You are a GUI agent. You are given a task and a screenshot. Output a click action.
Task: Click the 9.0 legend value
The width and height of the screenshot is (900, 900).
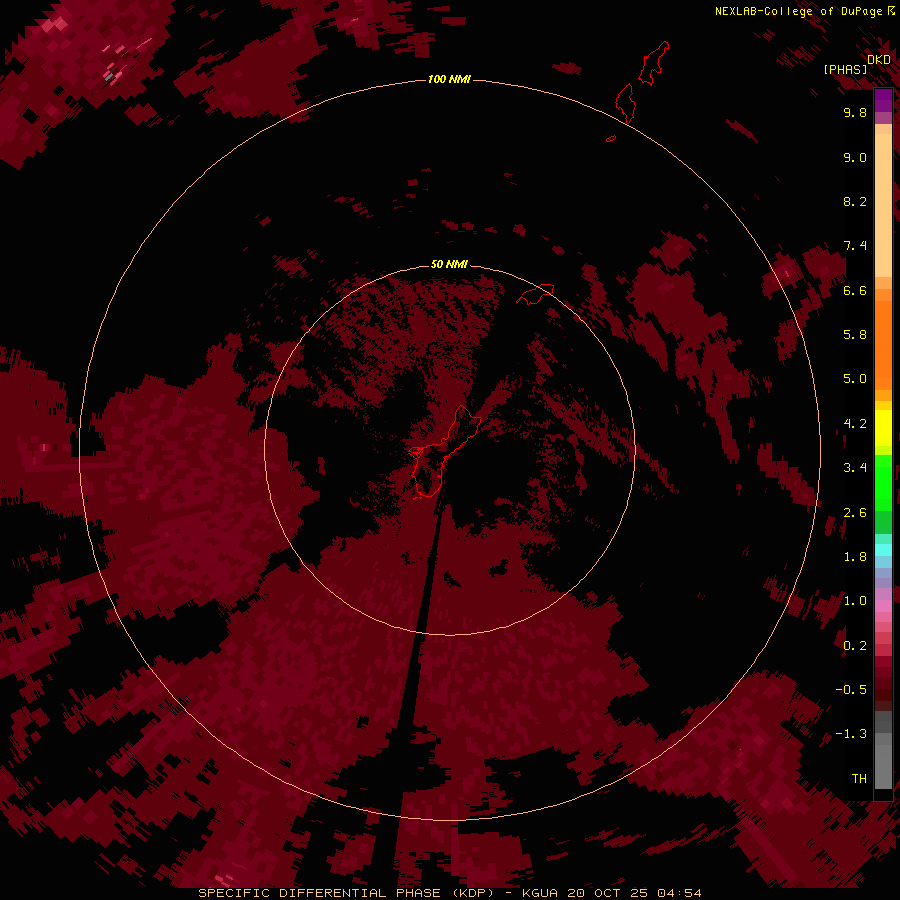click(855, 157)
